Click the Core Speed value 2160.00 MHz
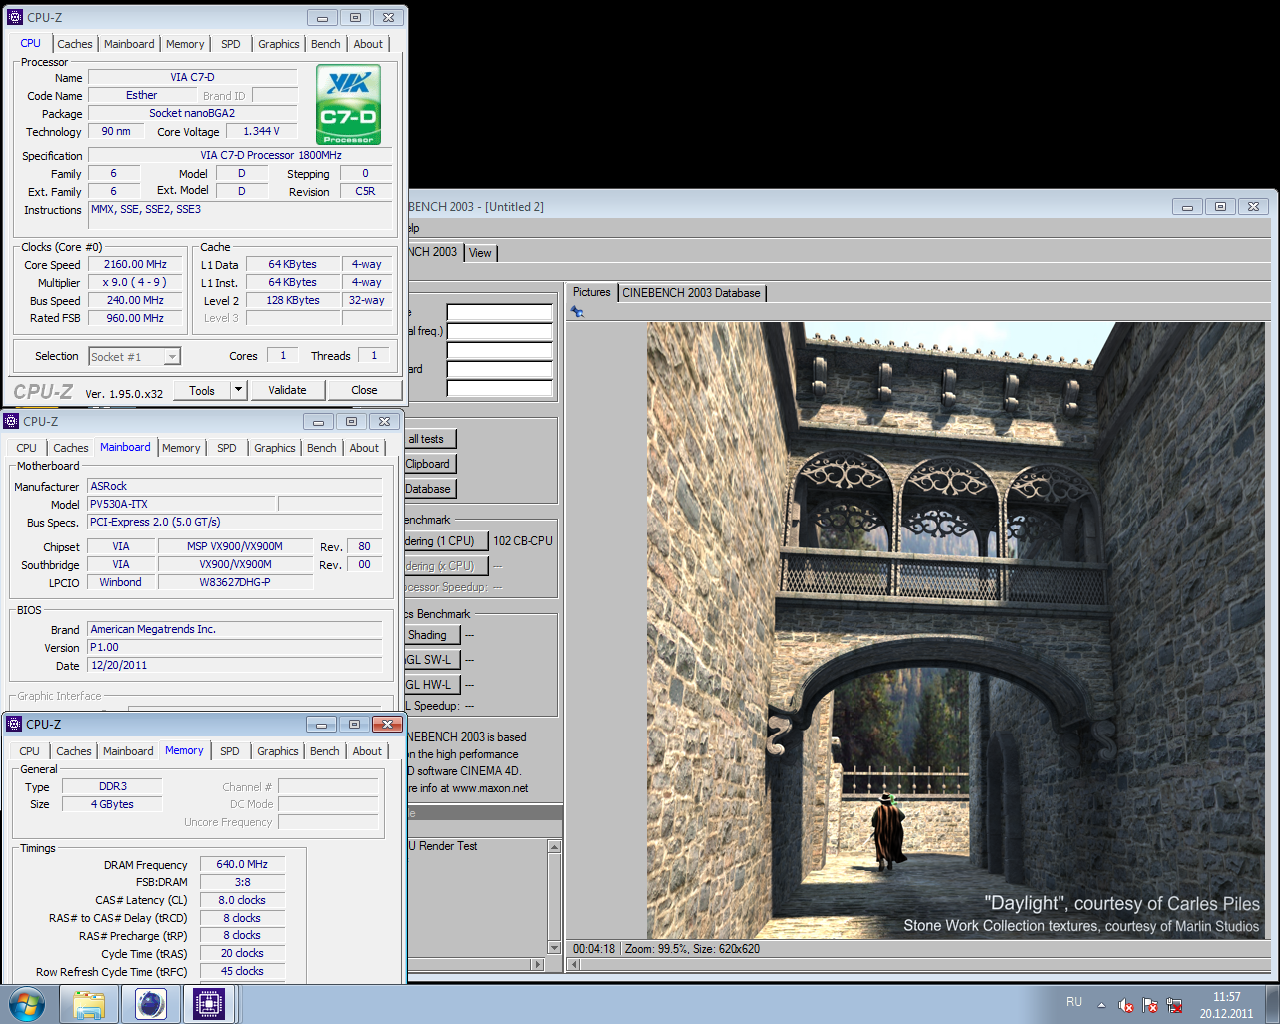Viewport: 1280px width, 1024px height. coord(135,265)
